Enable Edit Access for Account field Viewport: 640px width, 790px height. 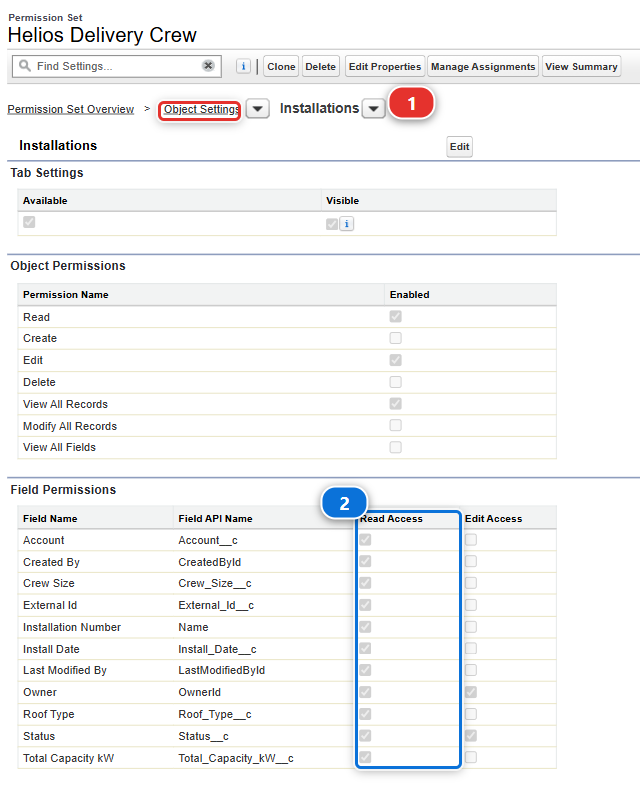pos(471,540)
